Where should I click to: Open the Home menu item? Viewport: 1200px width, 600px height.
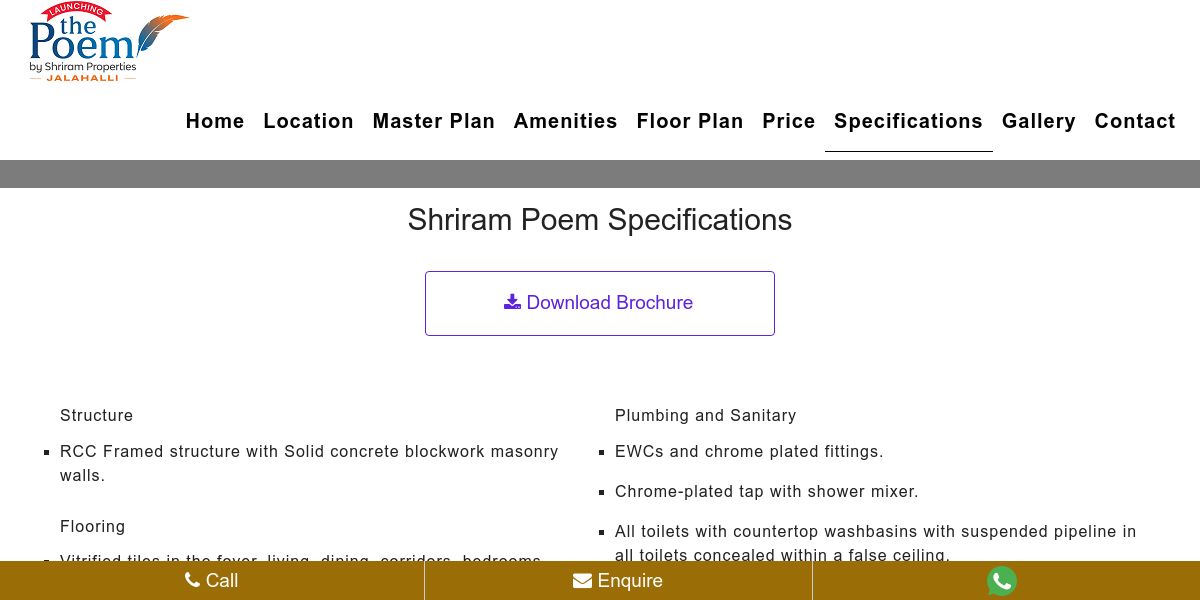215,121
